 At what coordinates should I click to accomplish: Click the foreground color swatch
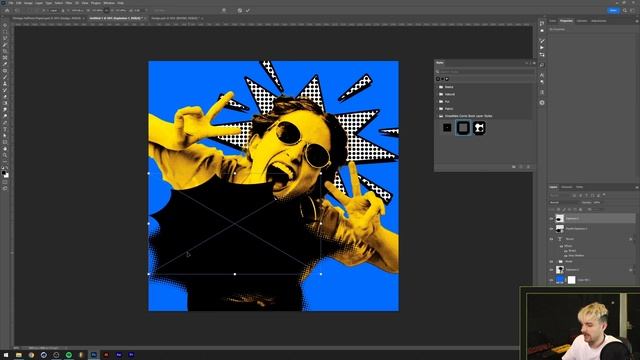click(4, 173)
